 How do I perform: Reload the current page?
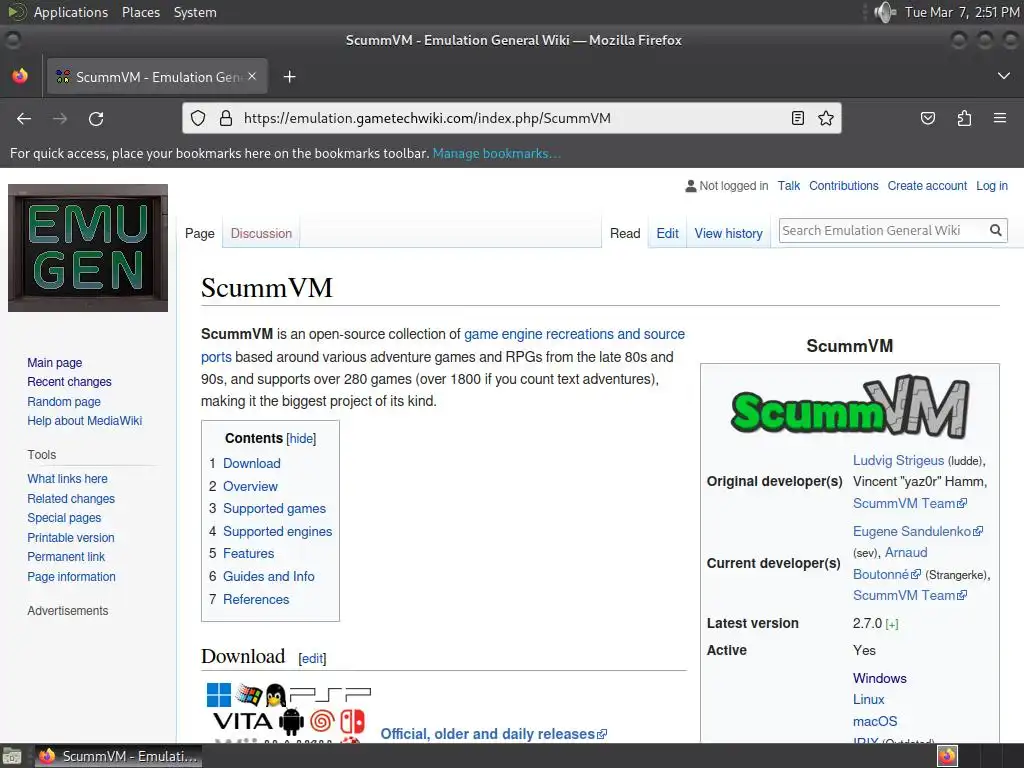tap(96, 118)
